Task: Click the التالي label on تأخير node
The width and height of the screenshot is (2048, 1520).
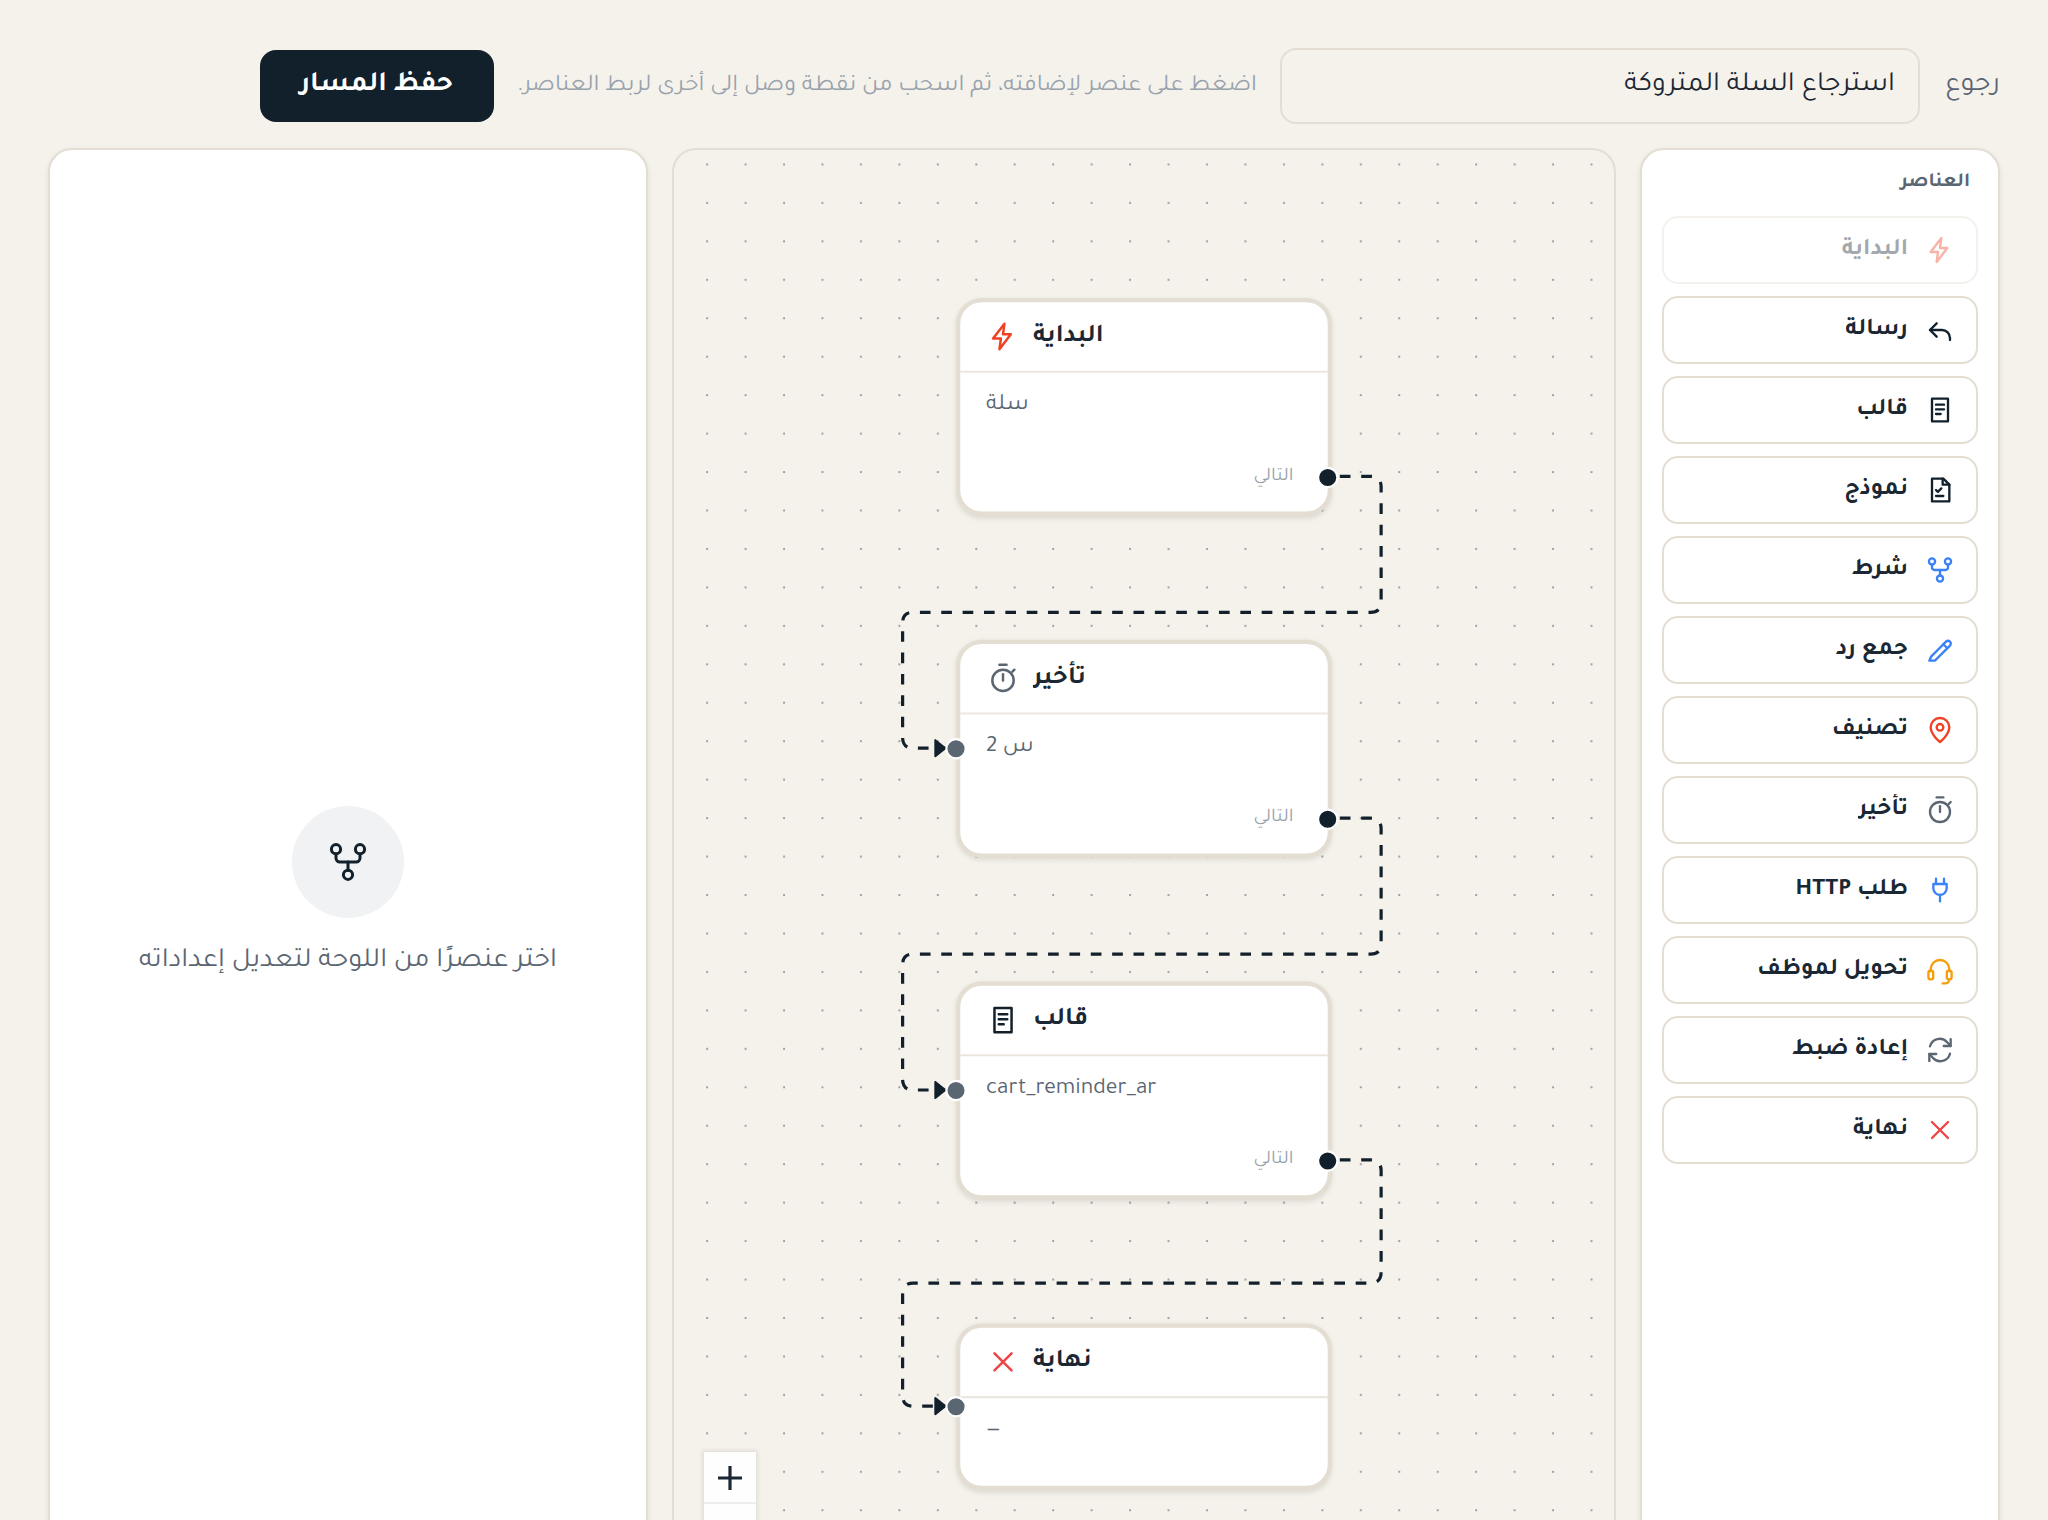Action: (1274, 816)
